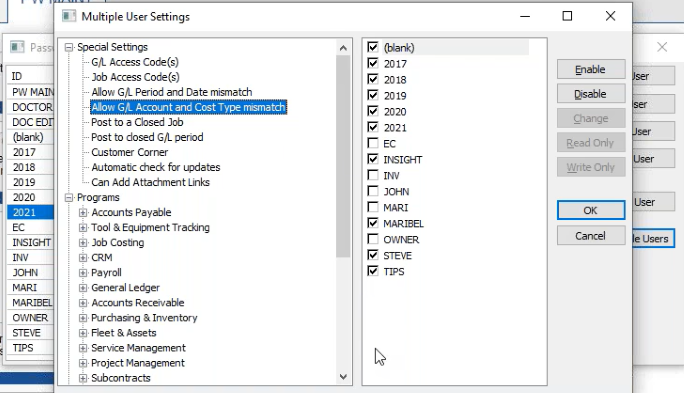Toggle the (blank) user checkbox
Image resolution: width=684 pixels, height=393 pixels.
pos(373,47)
